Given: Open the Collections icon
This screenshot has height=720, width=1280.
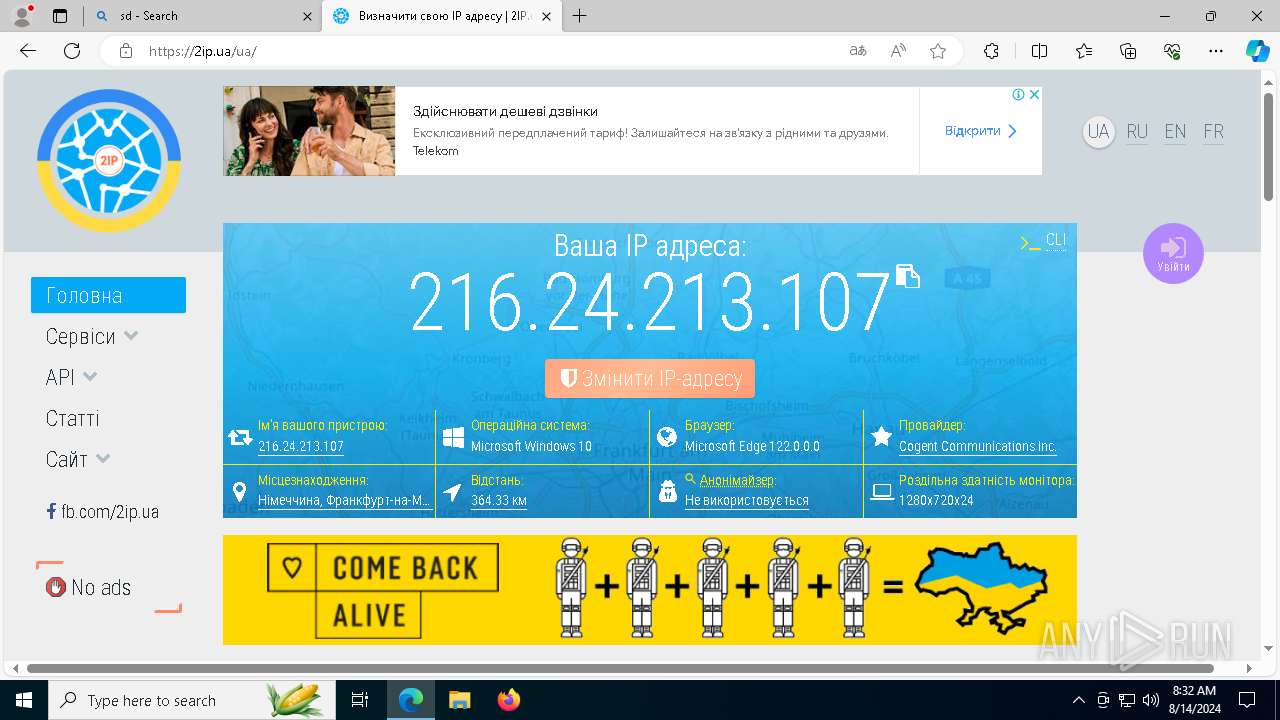Looking at the screenshot, I should (1128, 51).
